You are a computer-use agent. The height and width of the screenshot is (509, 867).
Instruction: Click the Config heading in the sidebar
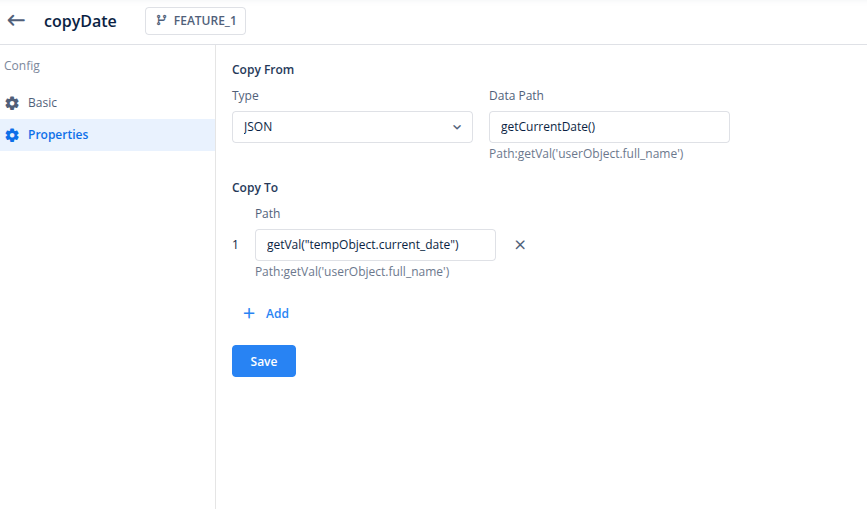tap(22, 66)
